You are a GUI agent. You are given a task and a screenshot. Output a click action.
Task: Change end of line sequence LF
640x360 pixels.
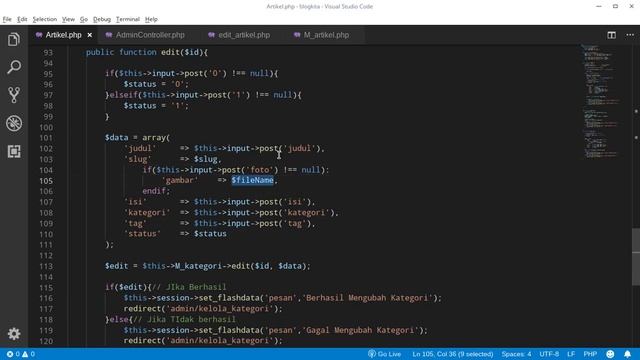571,354
